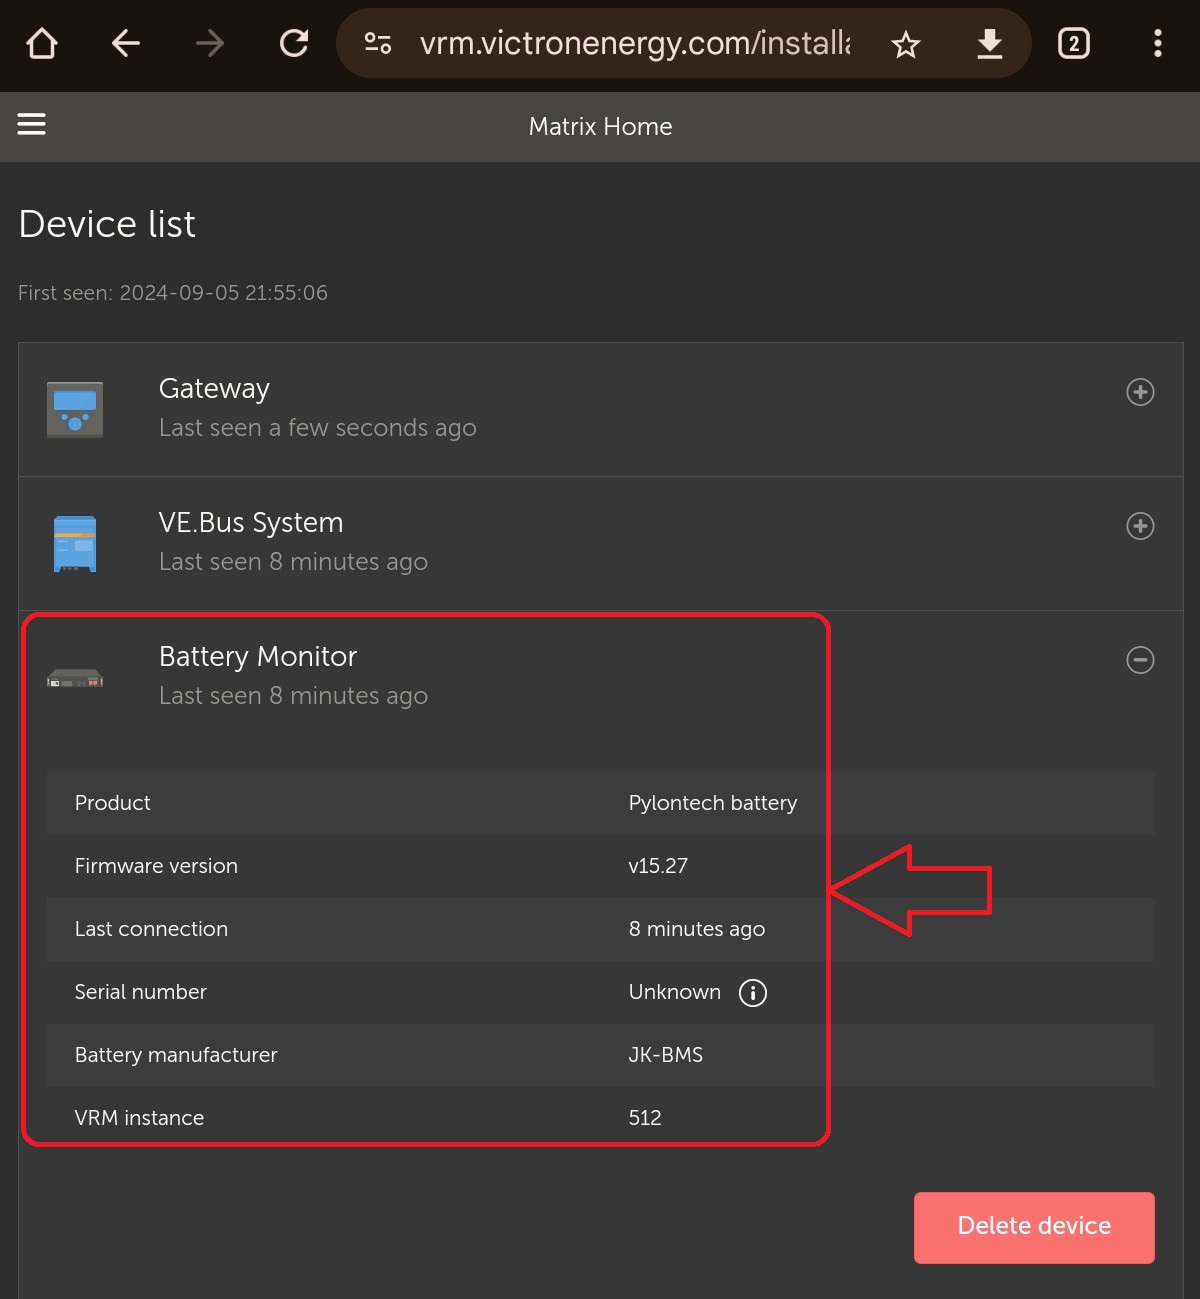Click the Last connection label

tap(151, 929)
